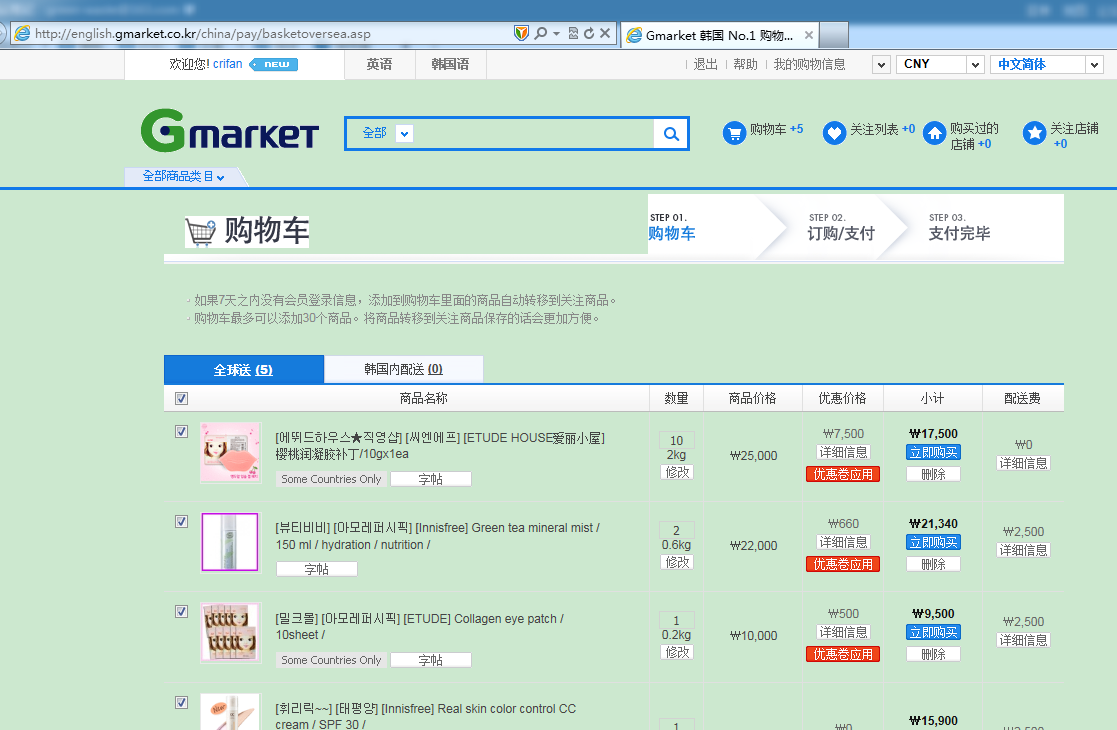This screenshot has height=730, width=1117.
Task: Click 修改 for the 0.2kg item quantity
Action: pos(677,652)
